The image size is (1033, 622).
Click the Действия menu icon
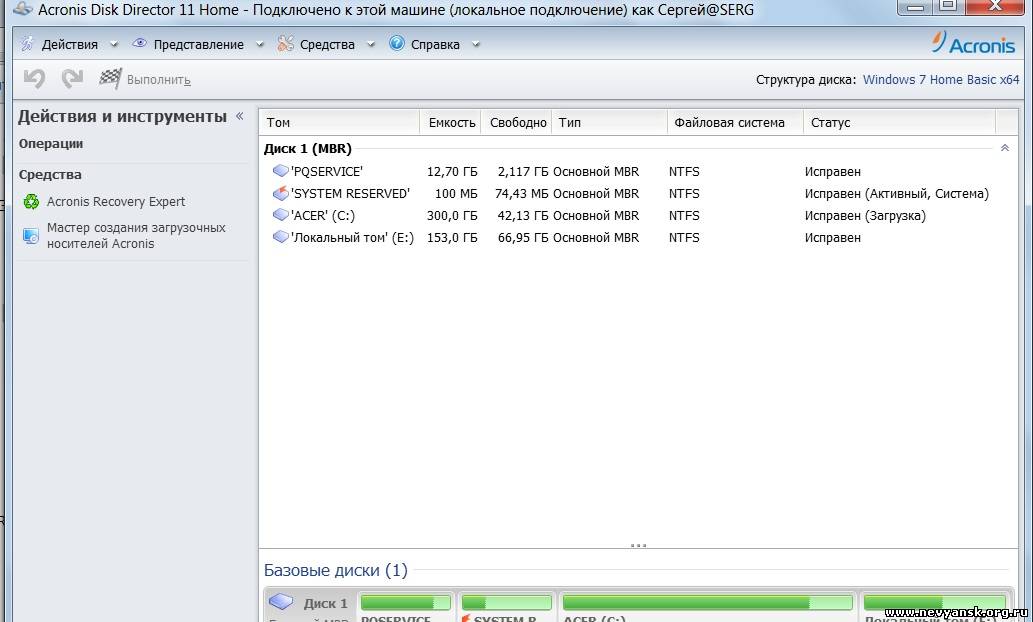point(27,43)
